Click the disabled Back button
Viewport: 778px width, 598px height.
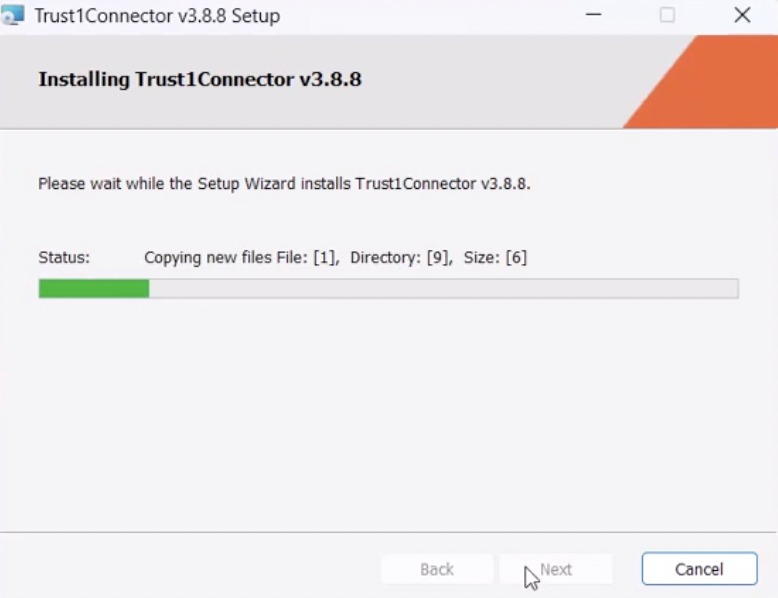[437, 569]
